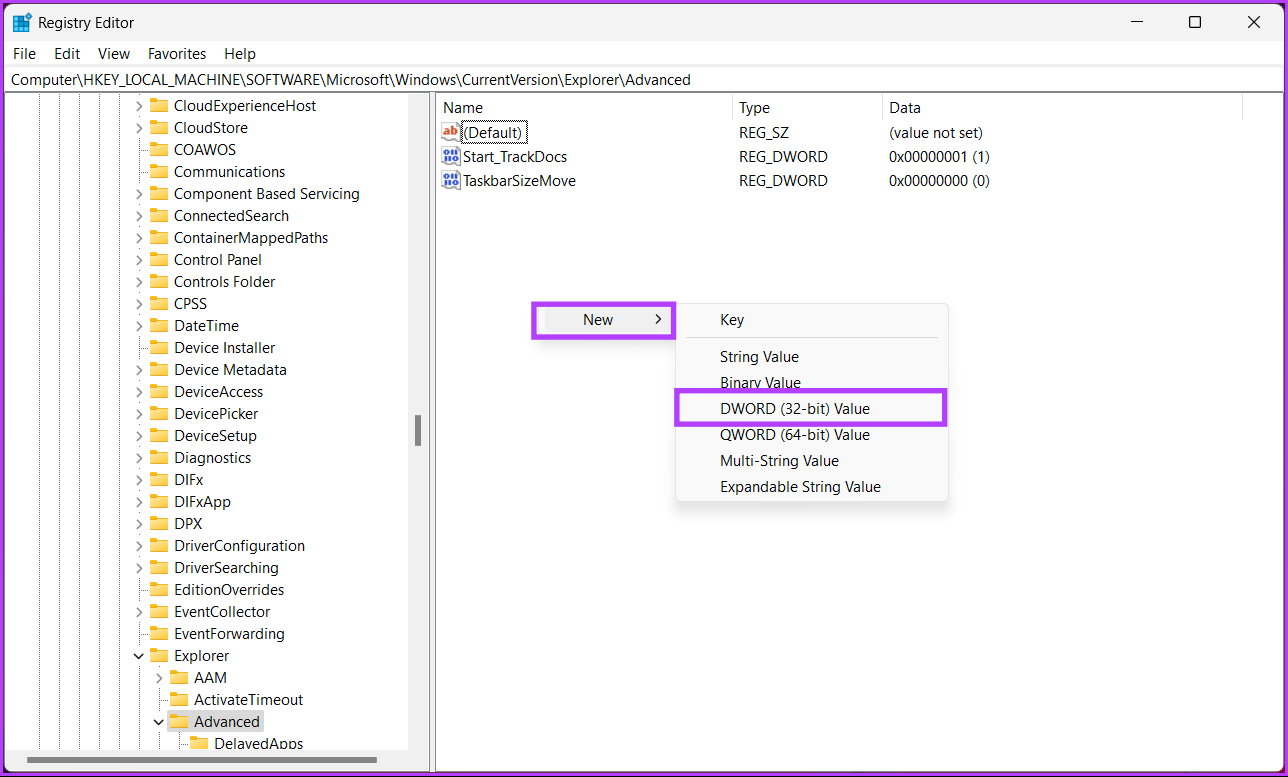
Task: Click the CloudStore folder icon
Action: pos(158,128)
